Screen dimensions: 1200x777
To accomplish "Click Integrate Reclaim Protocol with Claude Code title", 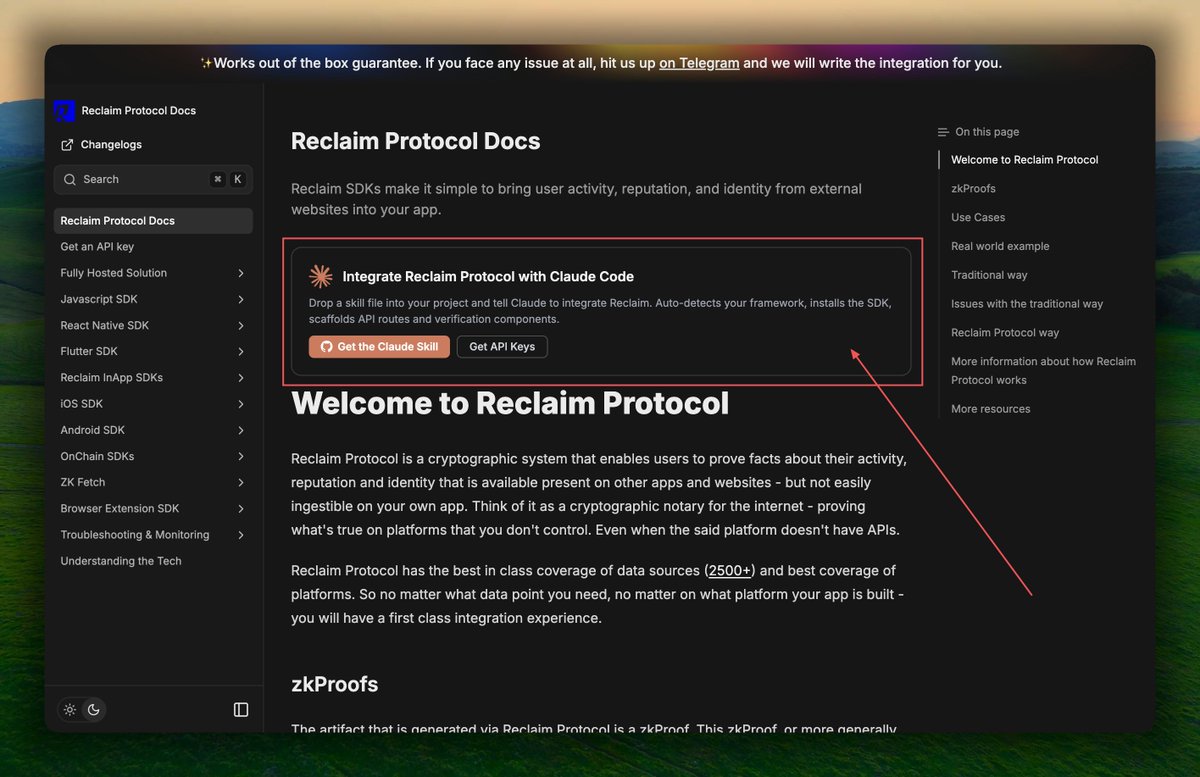I will (x=488, y=277).
